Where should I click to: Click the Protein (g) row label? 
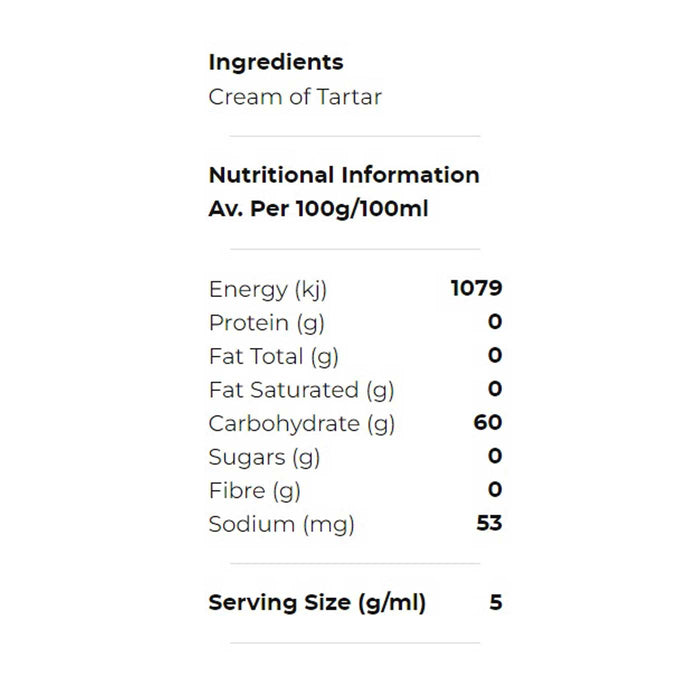(267, 322)
